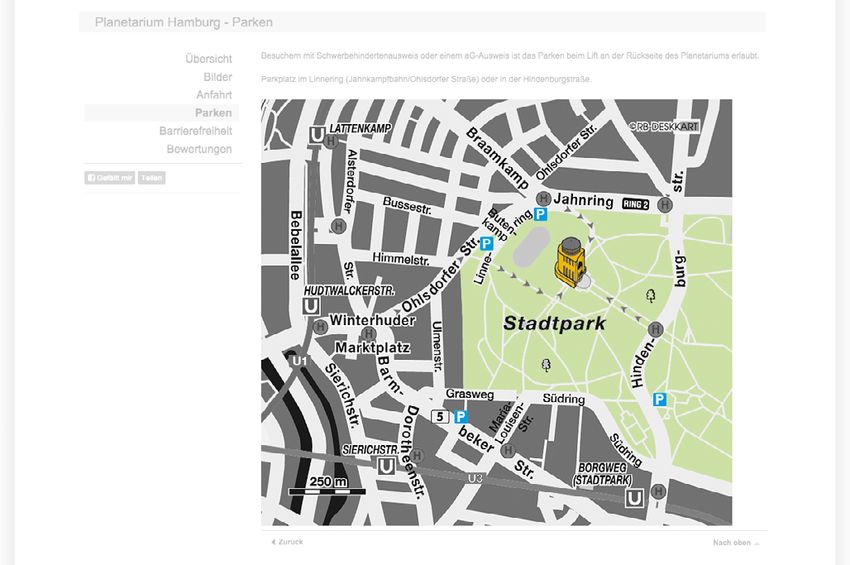
Task: Click the LATTENKAMP station label
Action: tap(360, 129)
